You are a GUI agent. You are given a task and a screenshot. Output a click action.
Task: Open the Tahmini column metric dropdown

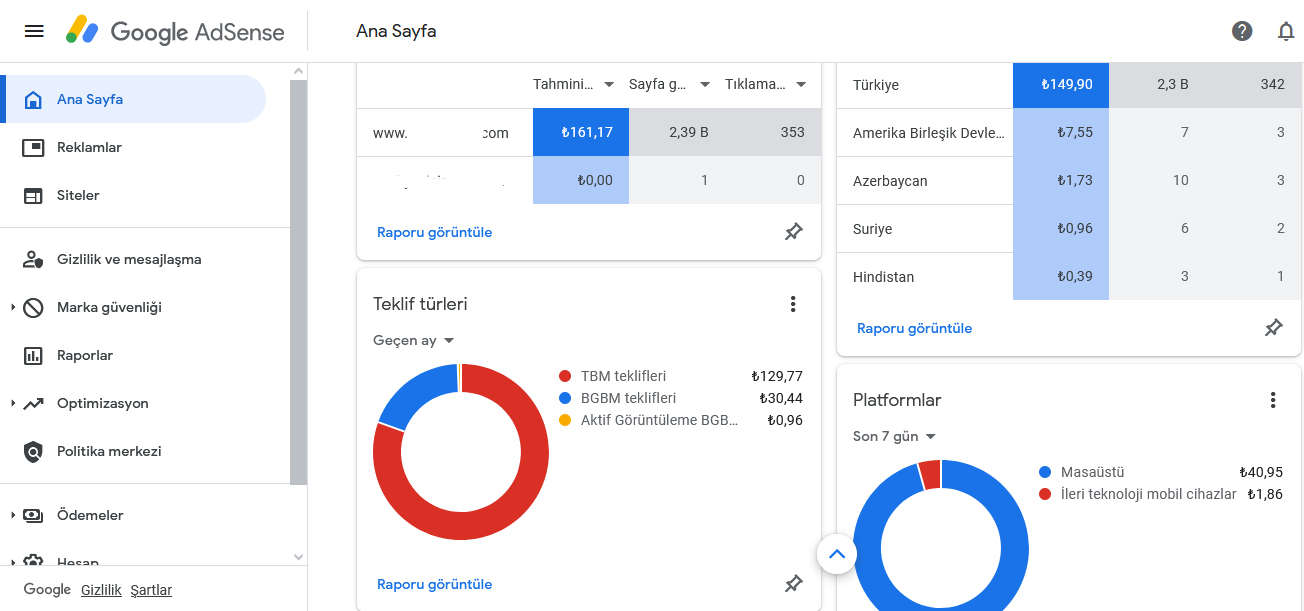click(x=609, y=85)
